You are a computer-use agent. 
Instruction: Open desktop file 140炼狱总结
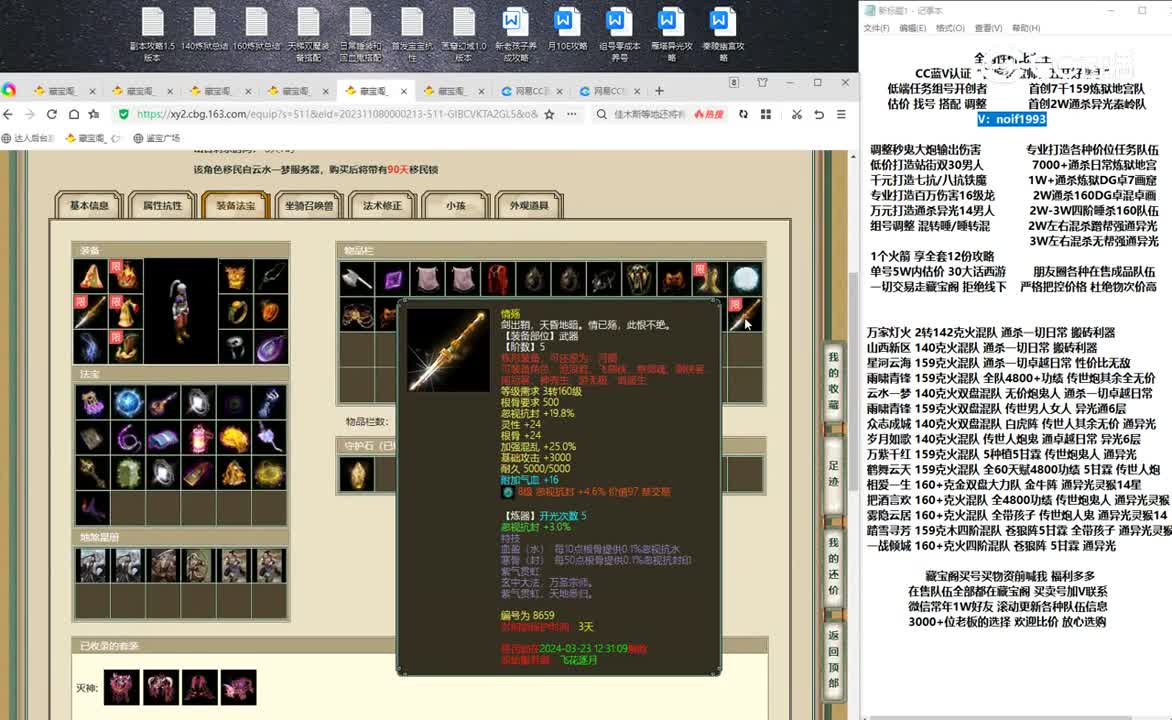[204, 34]
